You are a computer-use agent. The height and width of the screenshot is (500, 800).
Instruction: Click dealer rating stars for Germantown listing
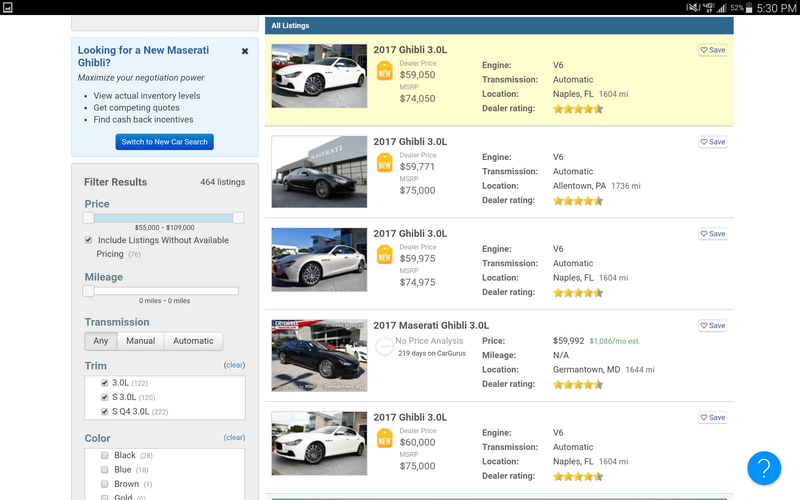pyautogui.click(x=578, y=384)
